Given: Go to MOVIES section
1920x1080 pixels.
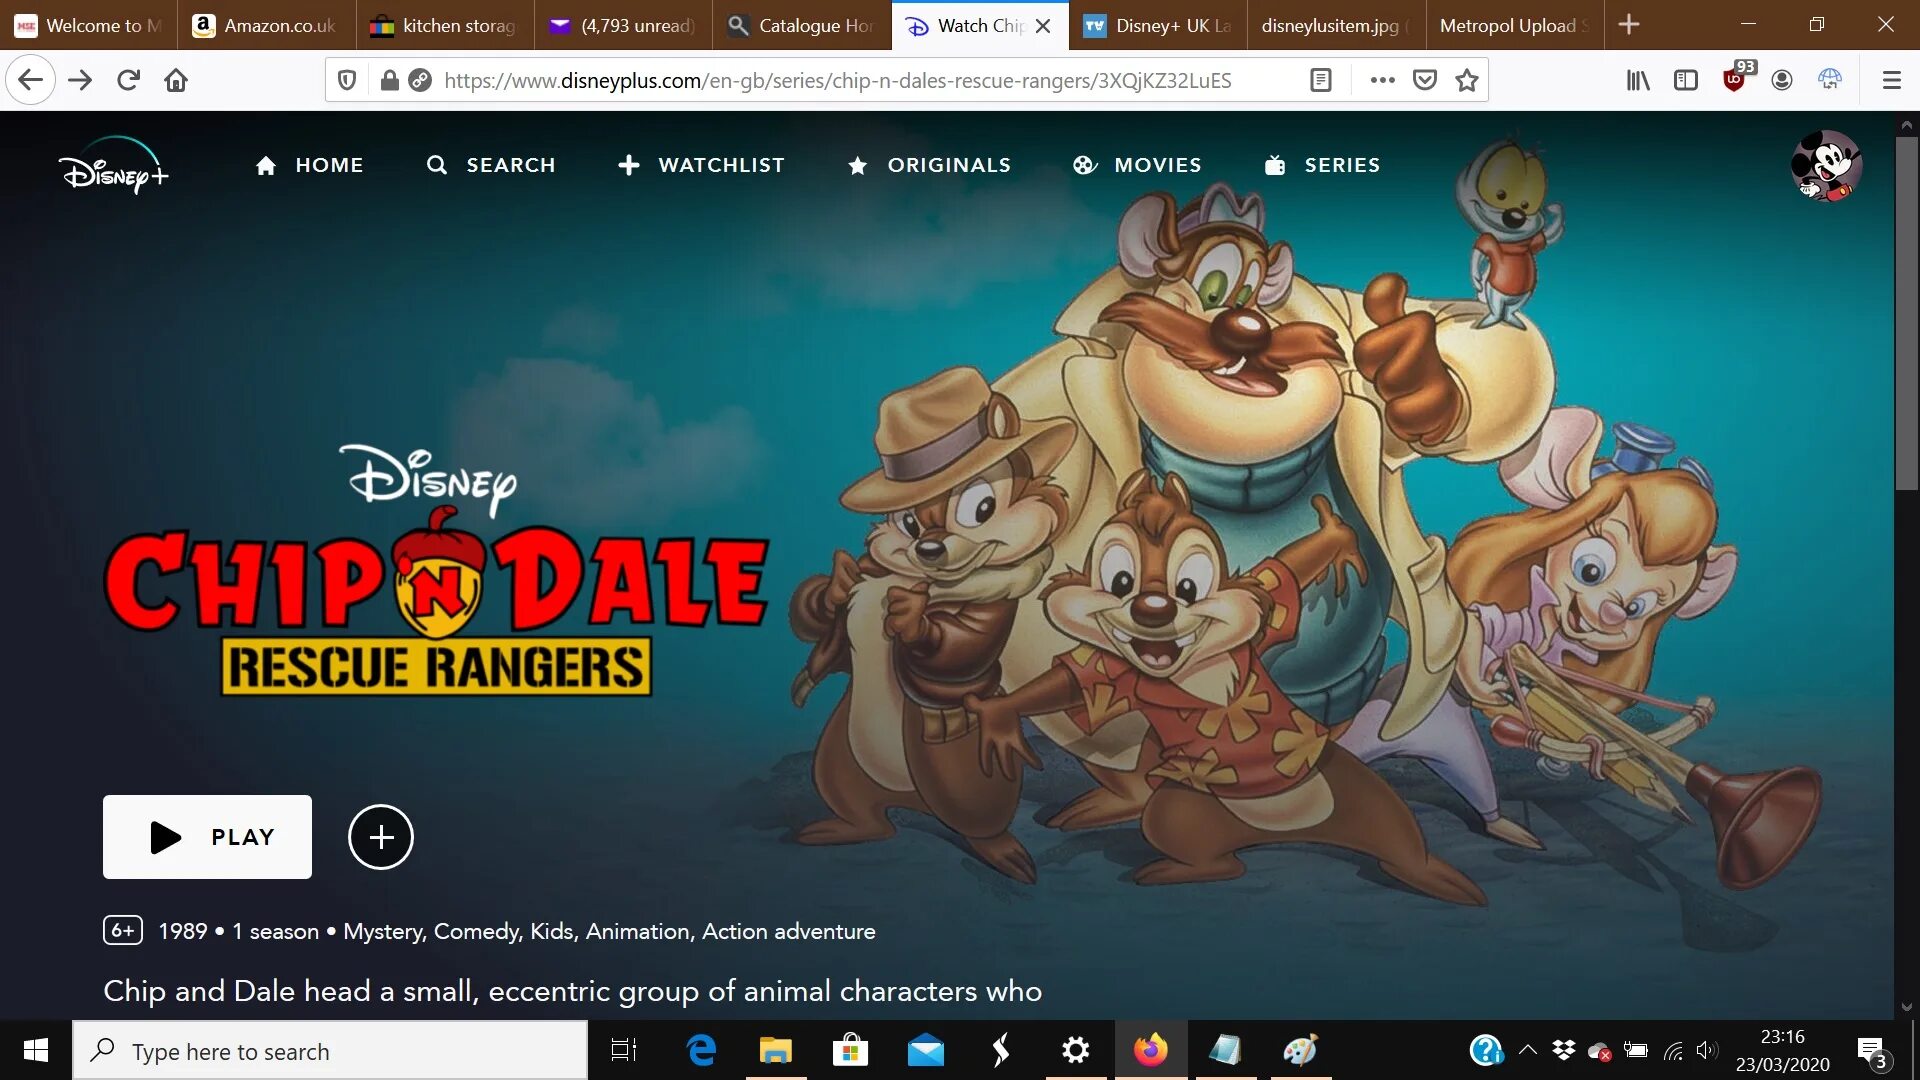Looking at the screenshot, I should (x=1137, y=165).
